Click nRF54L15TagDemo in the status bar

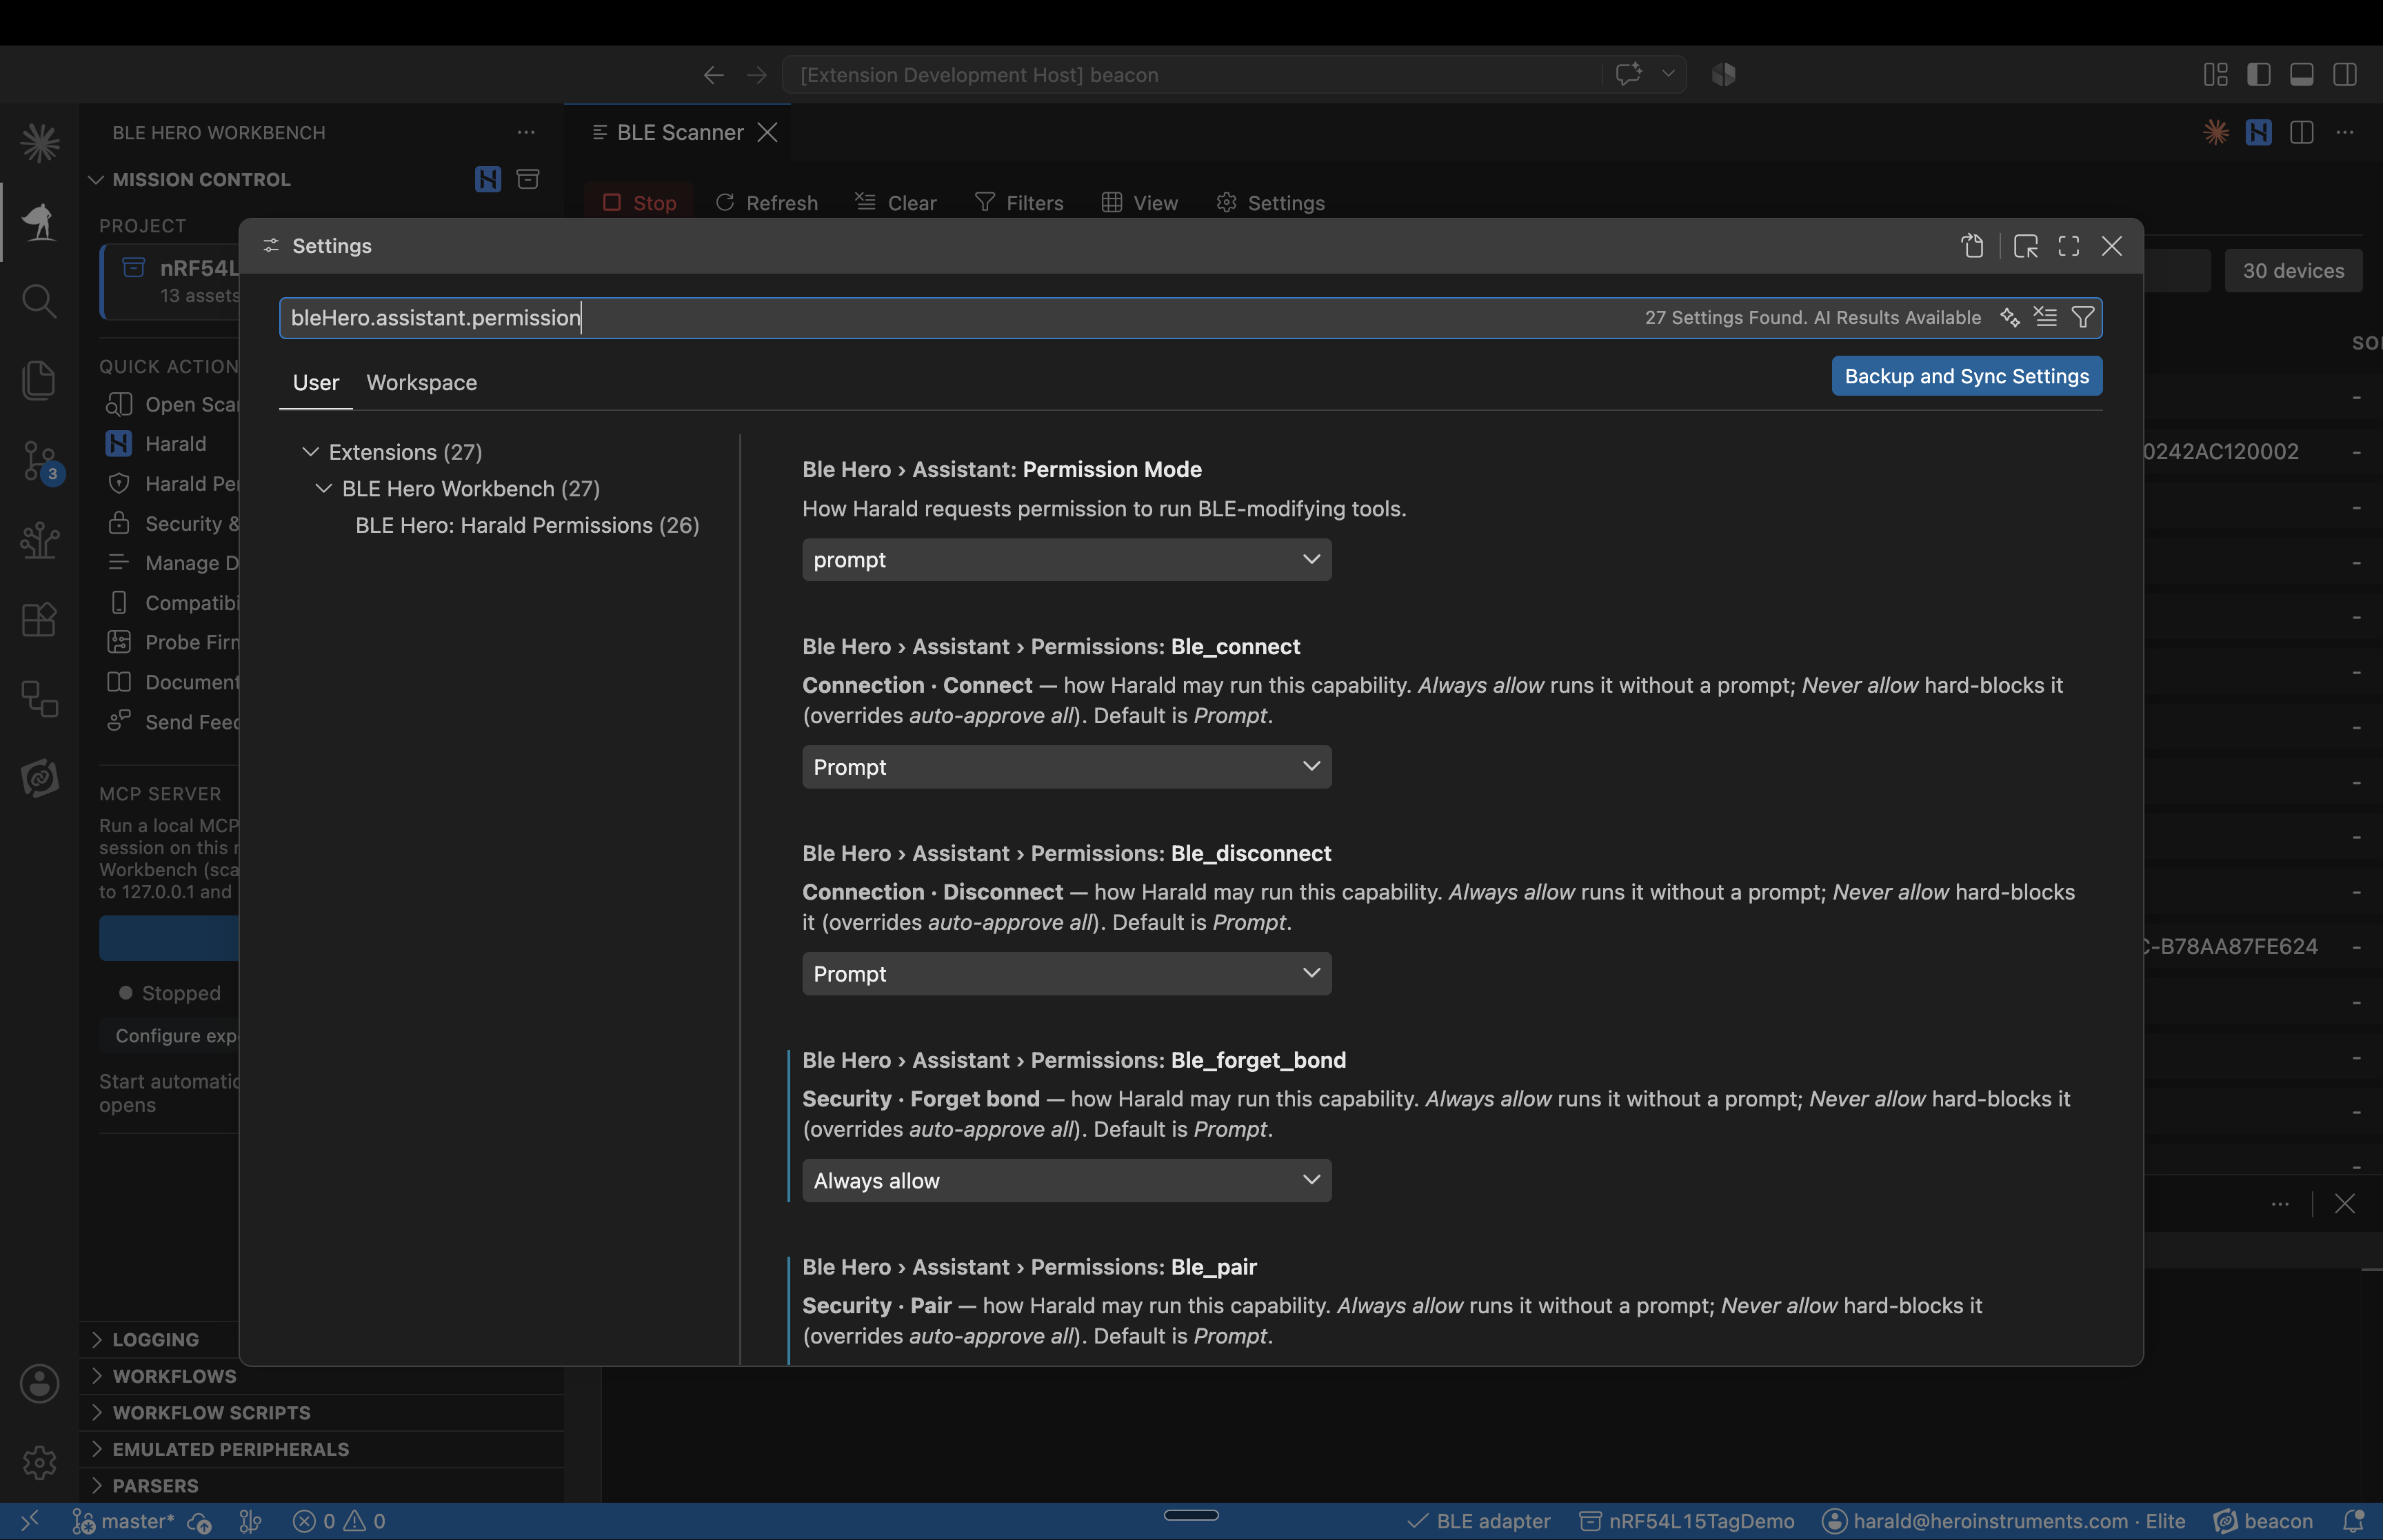1687,1522
